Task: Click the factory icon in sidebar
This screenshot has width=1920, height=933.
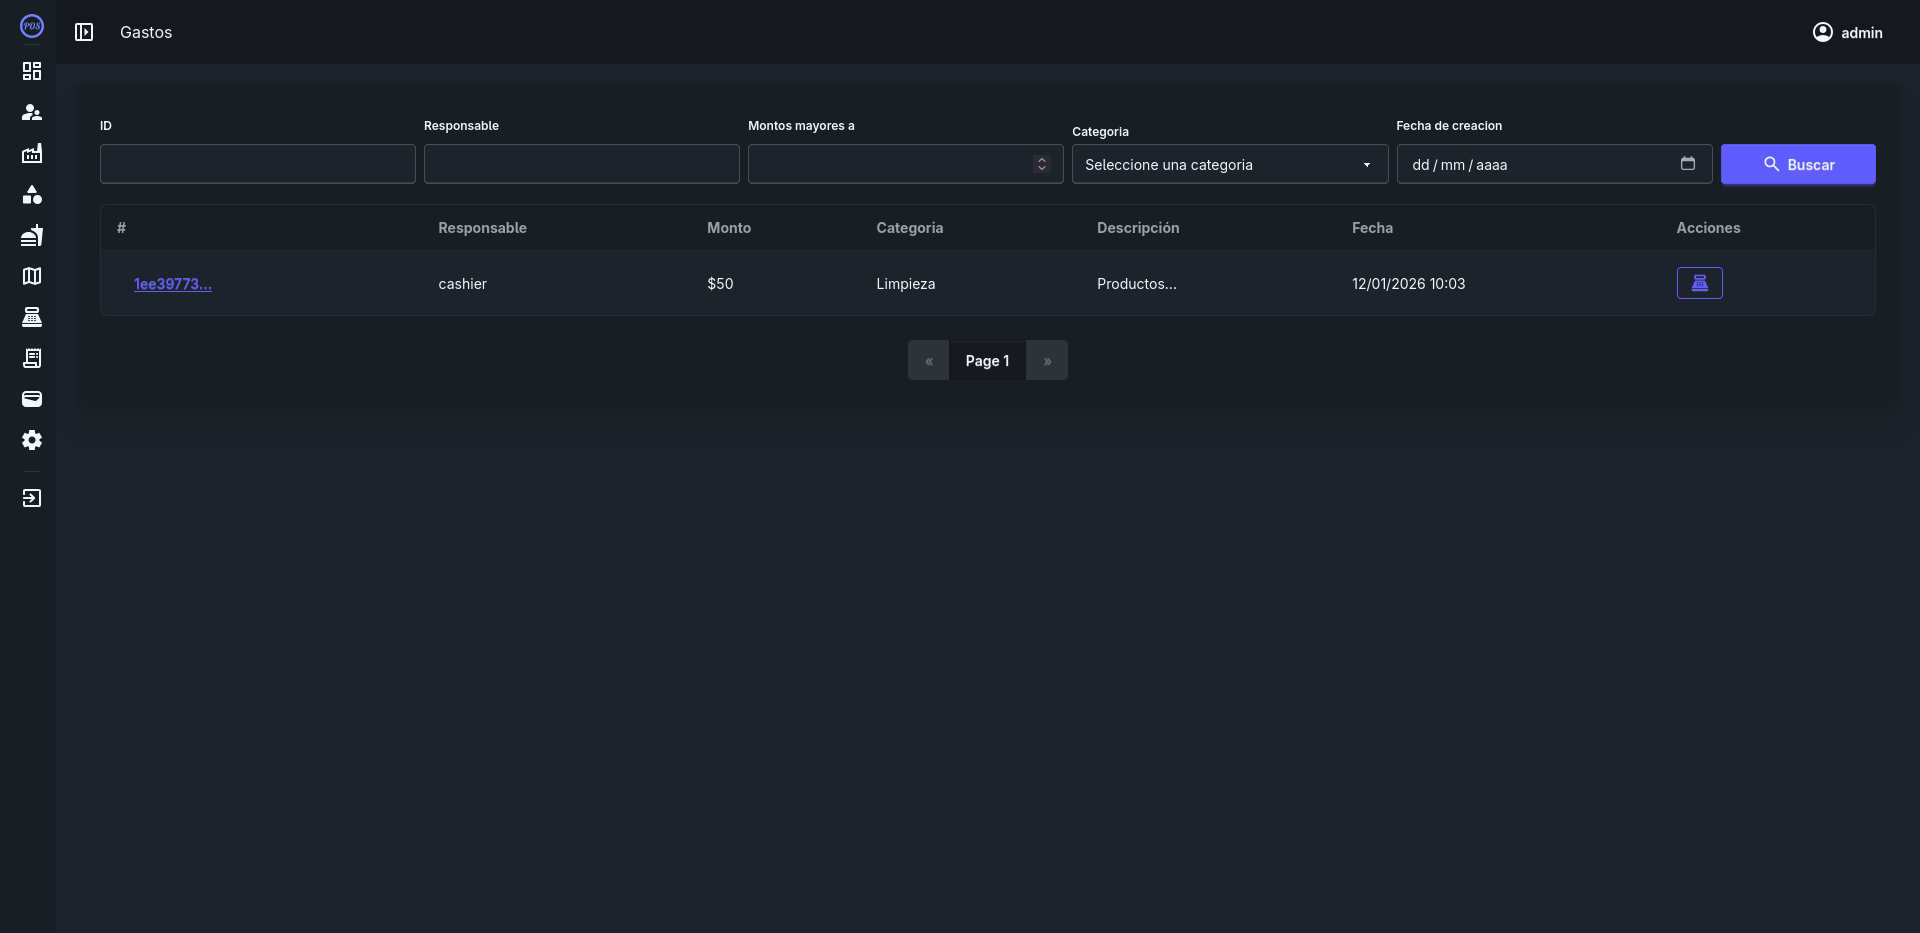Action: (32, 153)
